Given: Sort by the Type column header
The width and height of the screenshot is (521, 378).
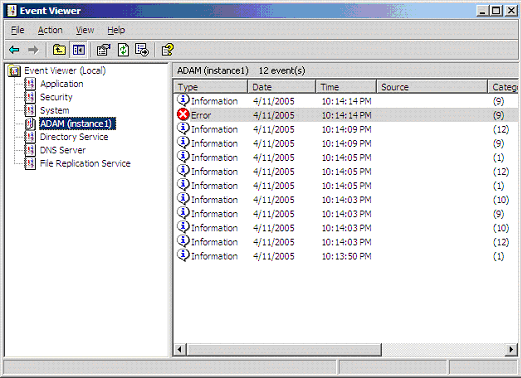Looking at the screenshot, I should (211, 87).
